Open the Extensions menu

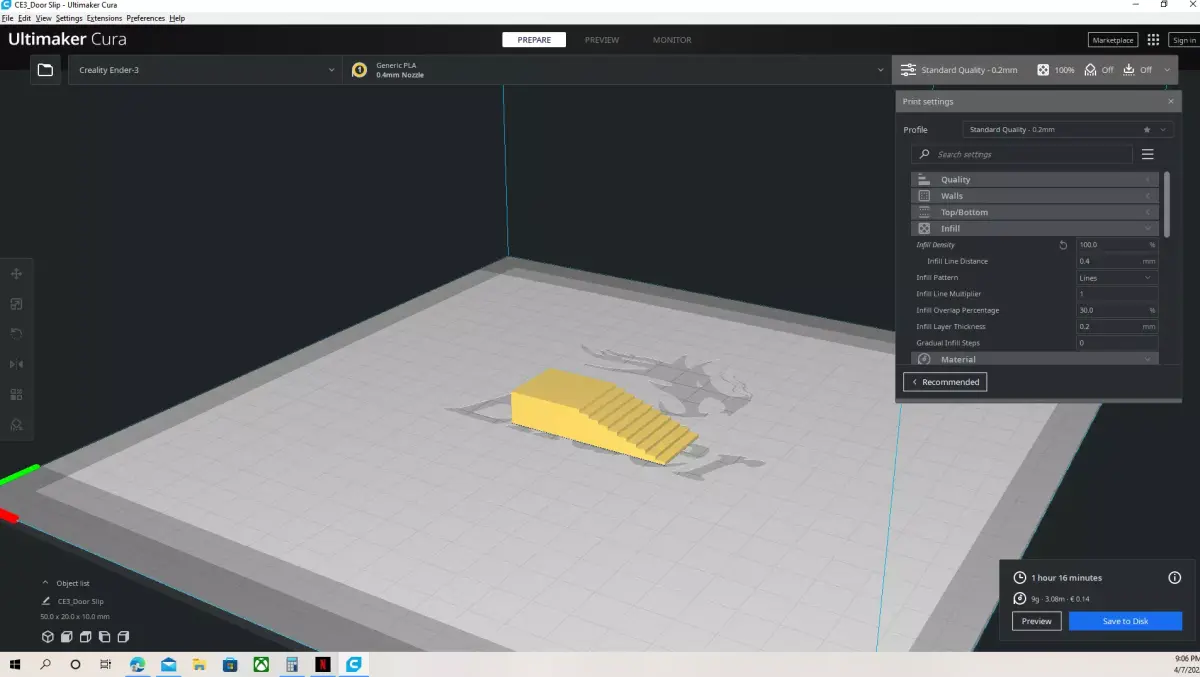(104, 18)
